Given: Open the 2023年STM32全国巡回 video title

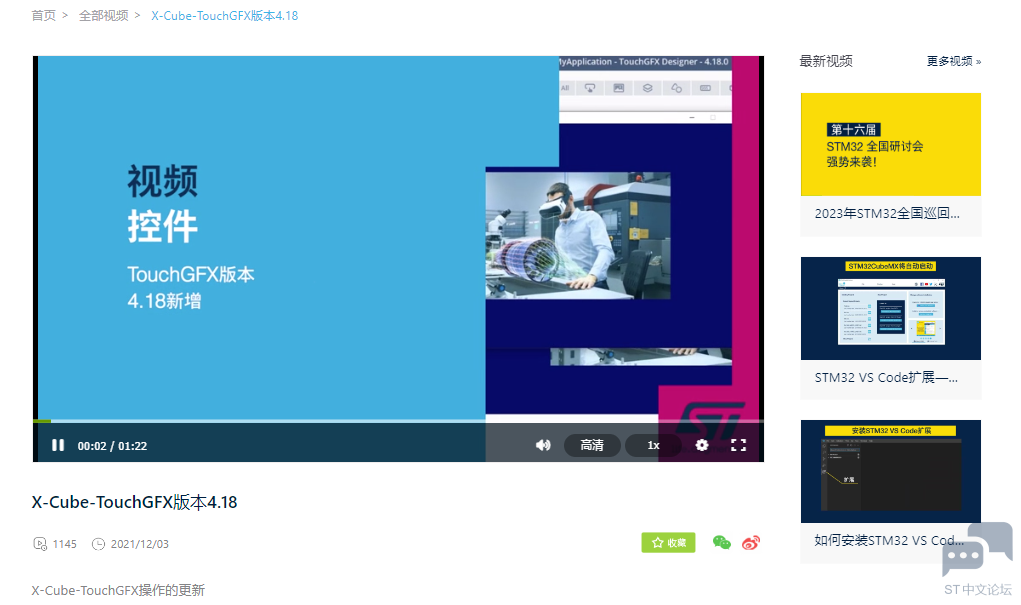Looking at the screenshot, I should [887, 214].
